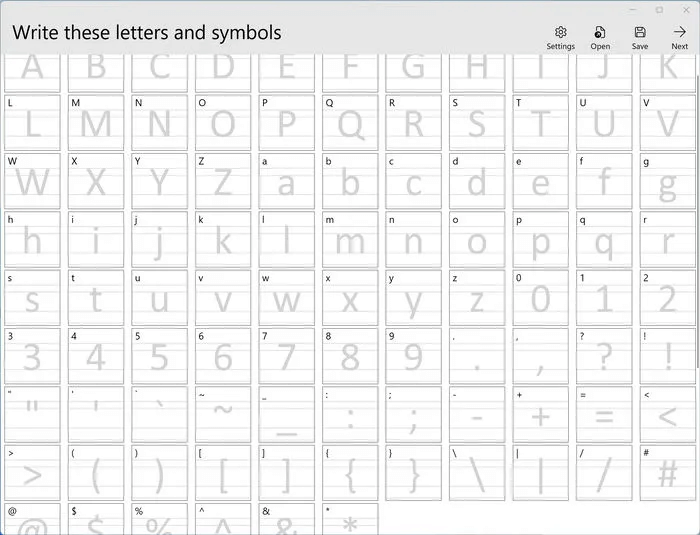Go to Next with the arrow icon
Viewport: 700px width, 535px height.
pyautogui.click(x=679, y=32)
